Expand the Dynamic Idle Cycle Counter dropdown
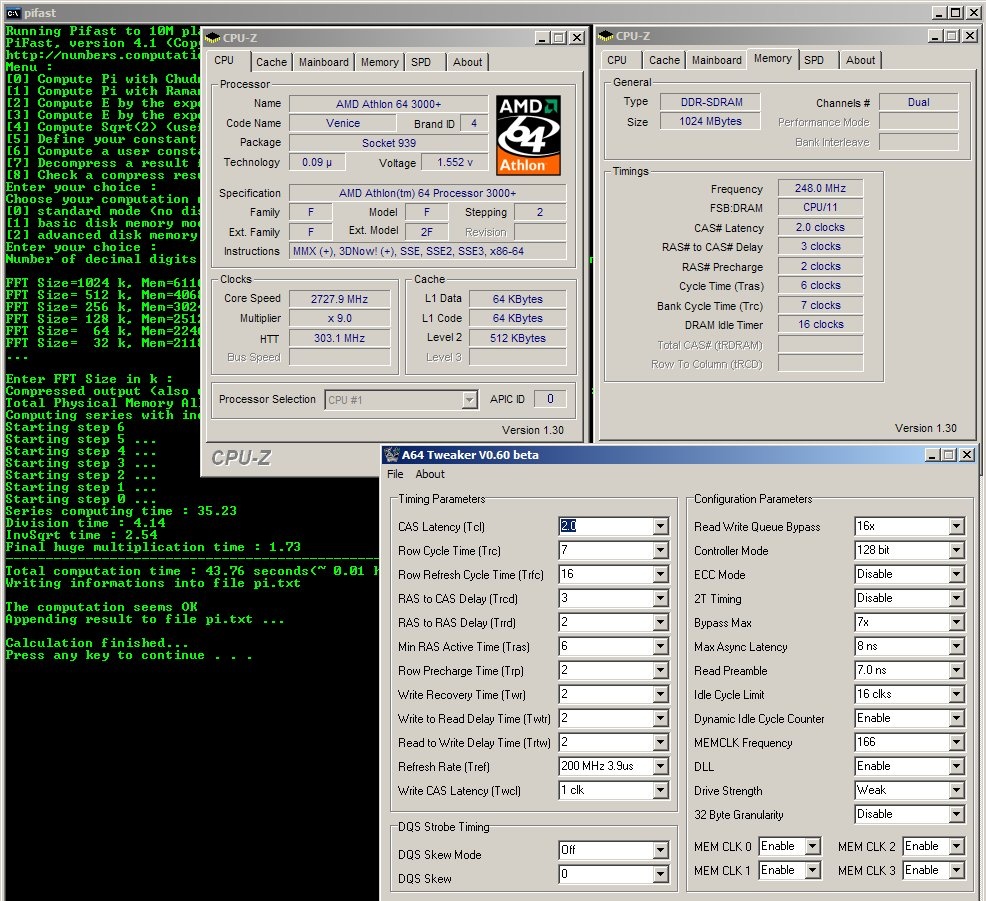 [x=956, y=718]
